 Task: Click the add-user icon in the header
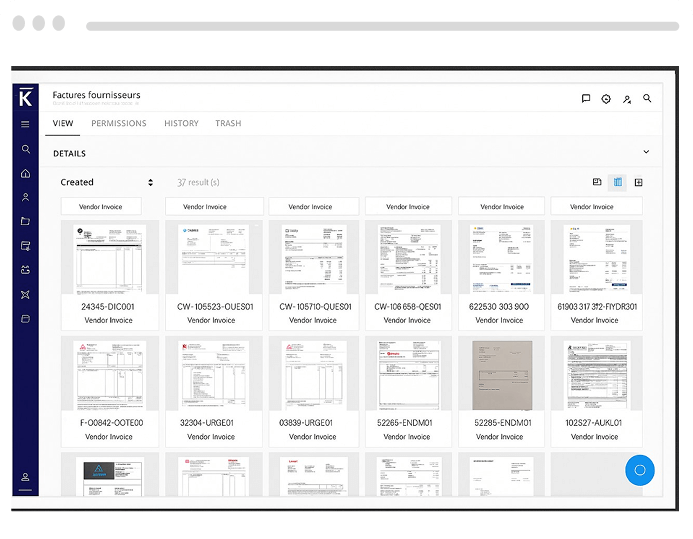(627, 98)
